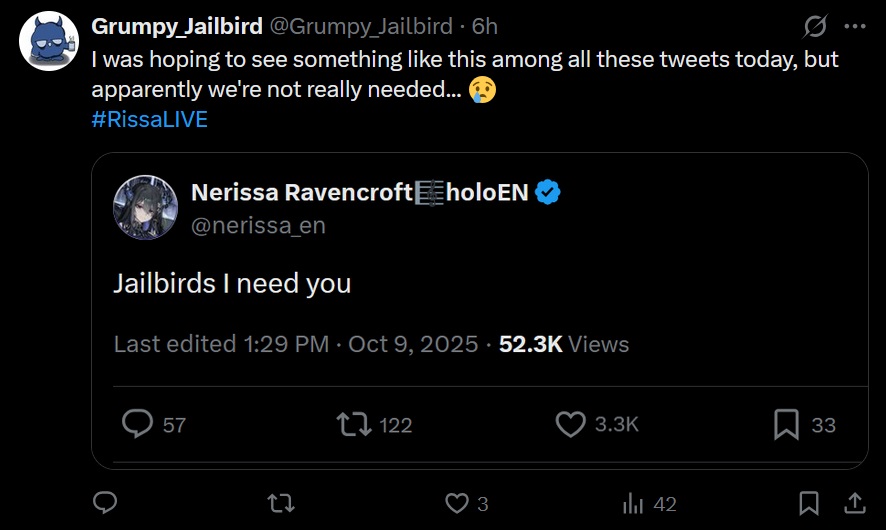886x530 pixels.
Task: Reply to Grumpy_Jailbird's tweet
Action: (106, 502)
